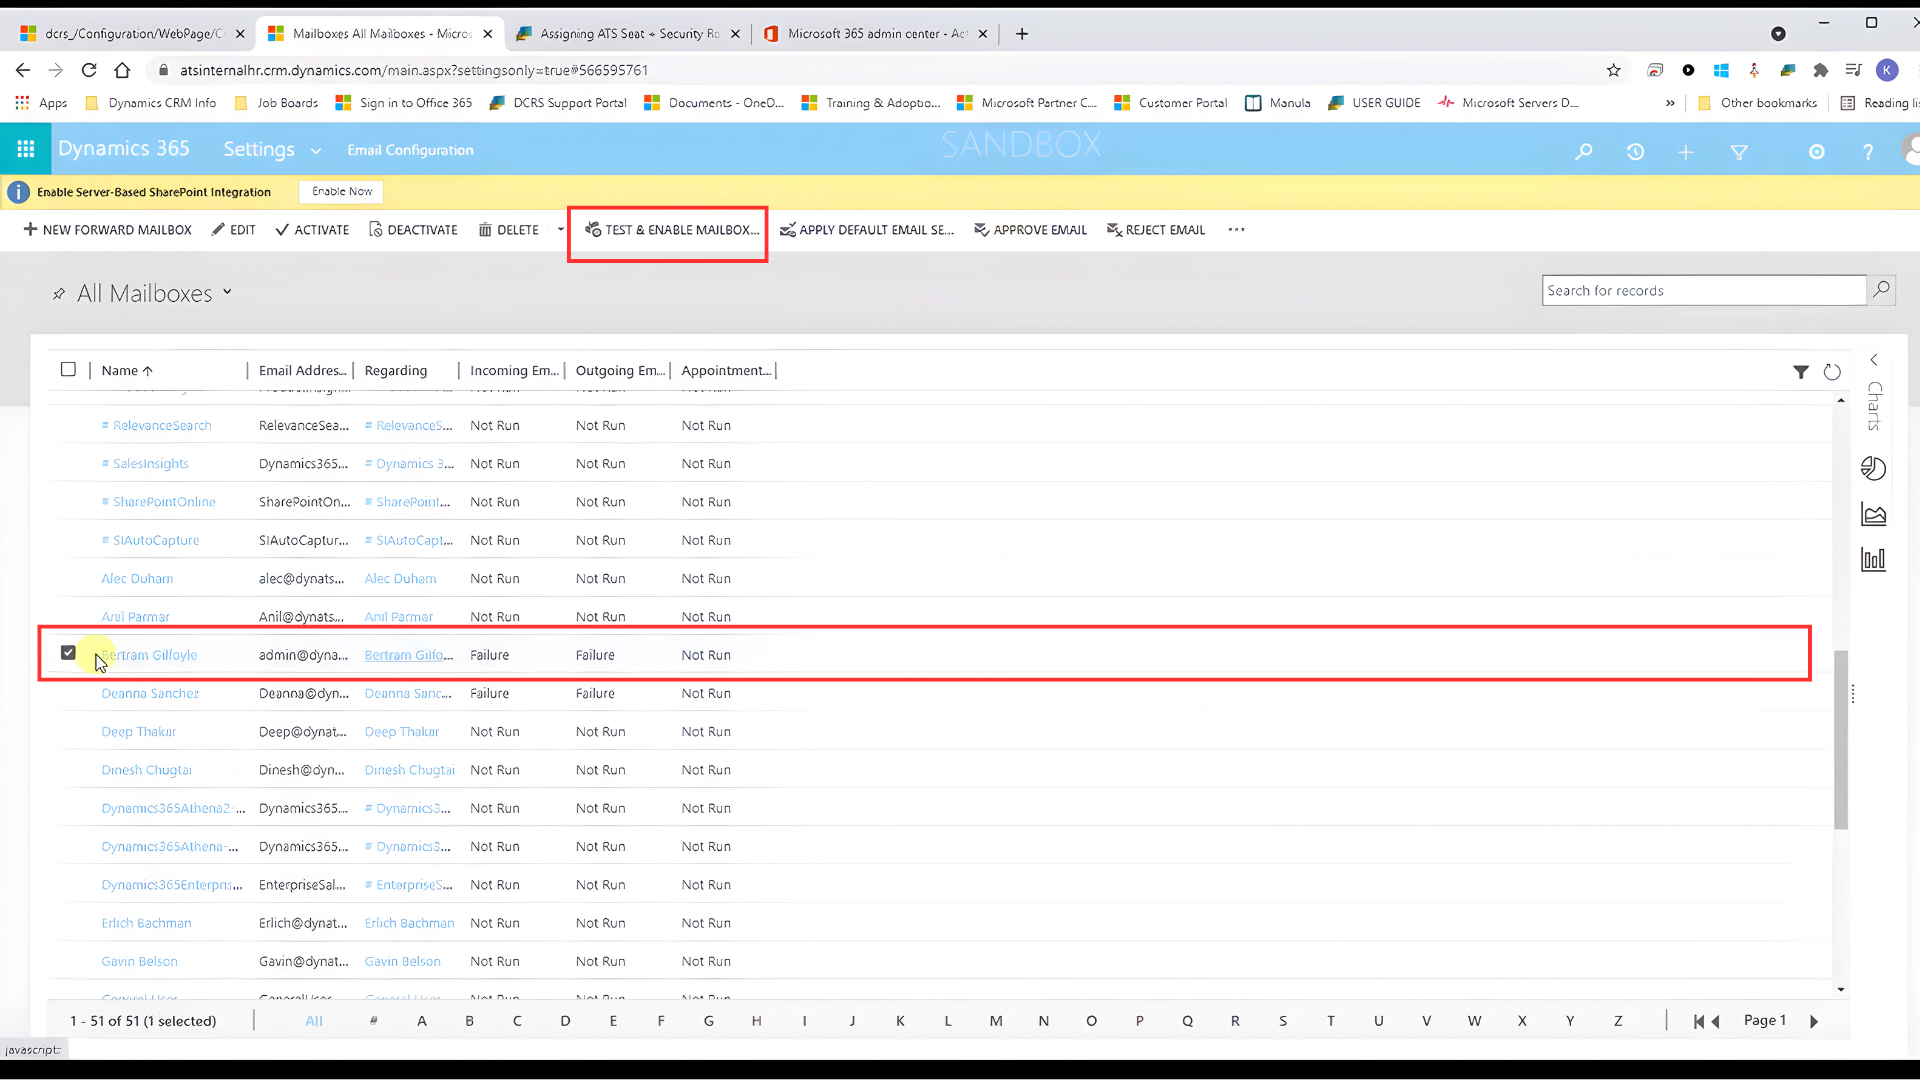Bookmark this page with the star icon

(x=1613, y=70)
